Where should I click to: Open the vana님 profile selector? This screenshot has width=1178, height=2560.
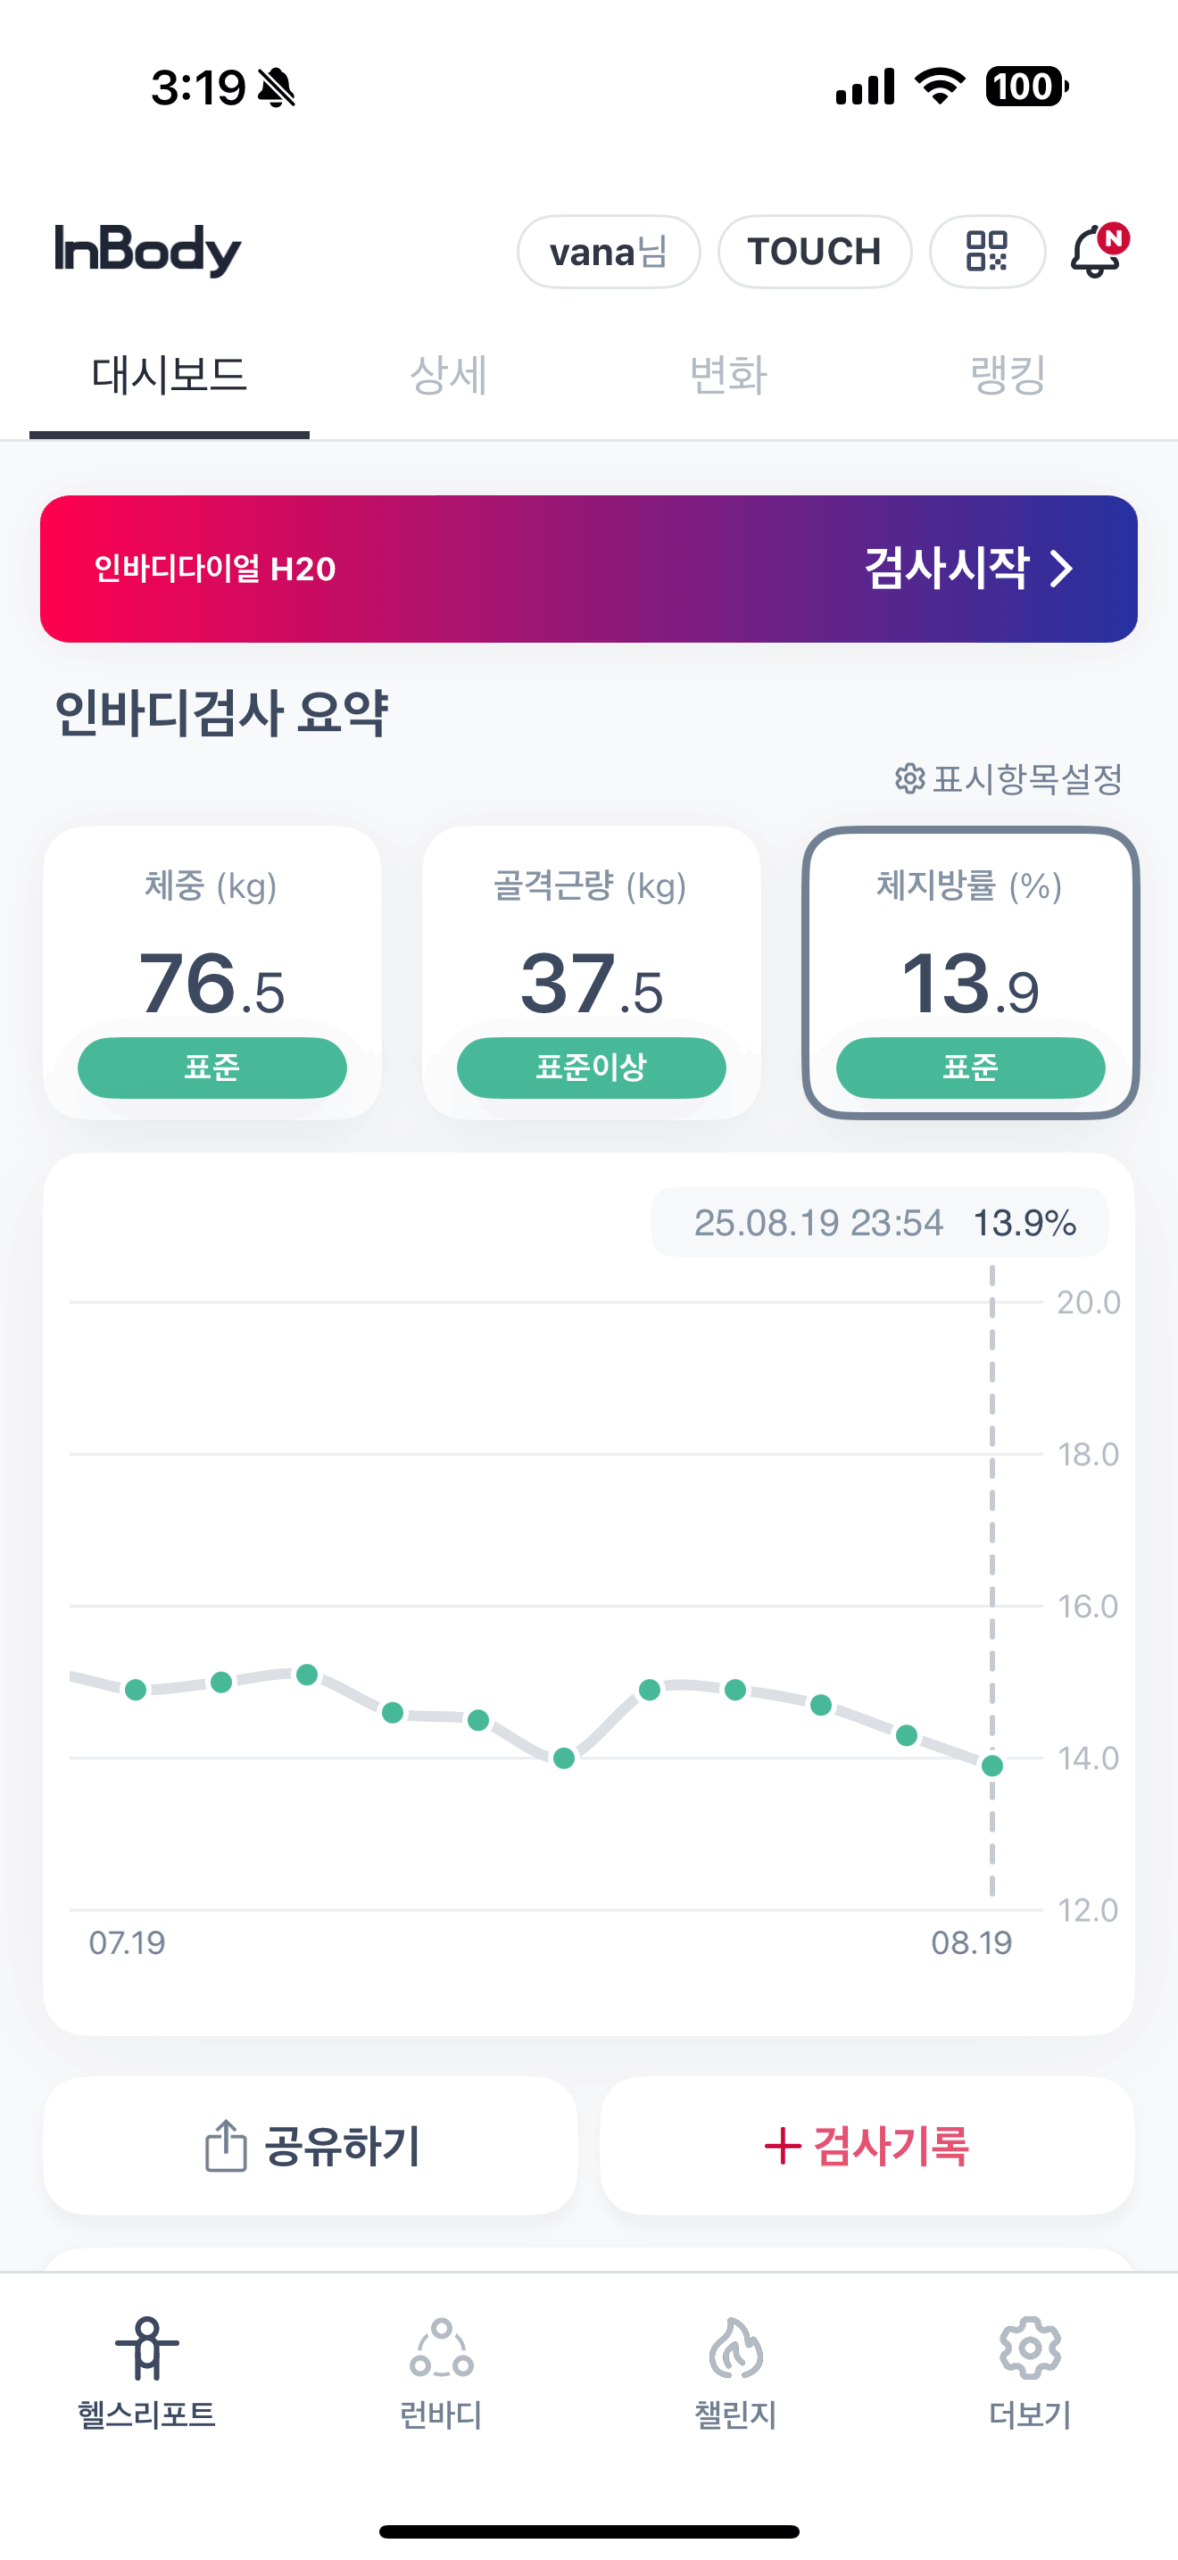[x=608, y=251]
